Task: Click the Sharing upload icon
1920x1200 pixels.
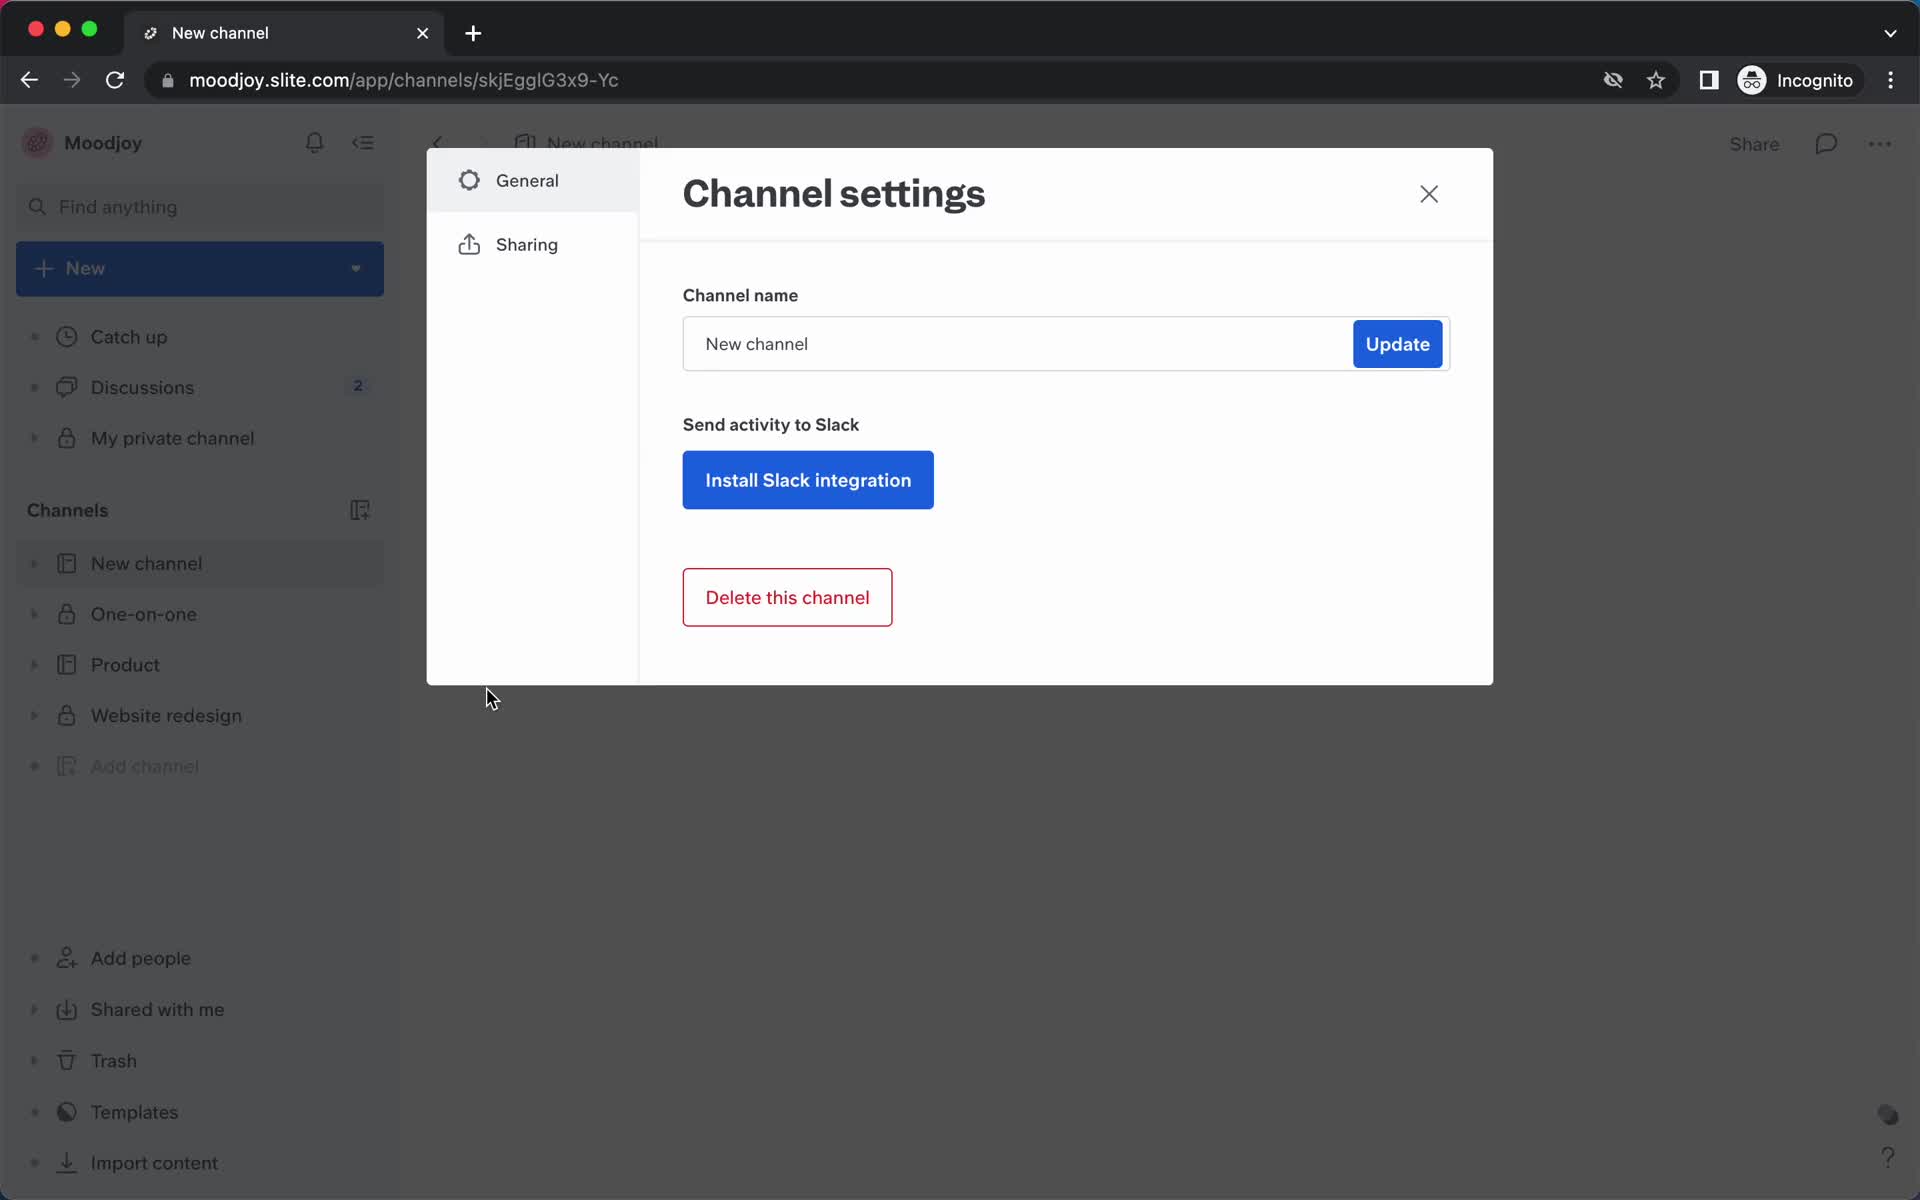Action: point(469,245)
